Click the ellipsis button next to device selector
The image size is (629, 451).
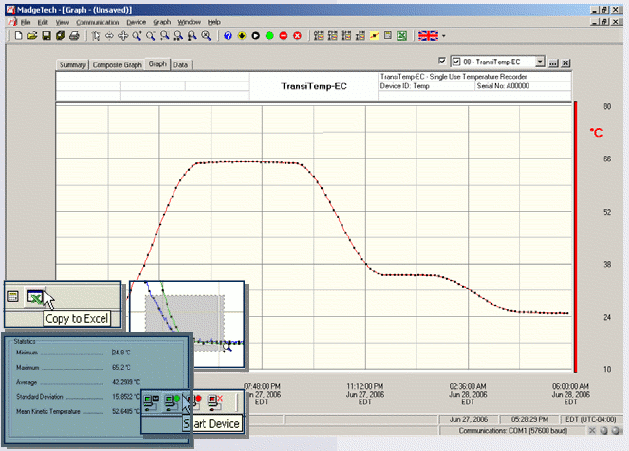(x=553, y=63)
